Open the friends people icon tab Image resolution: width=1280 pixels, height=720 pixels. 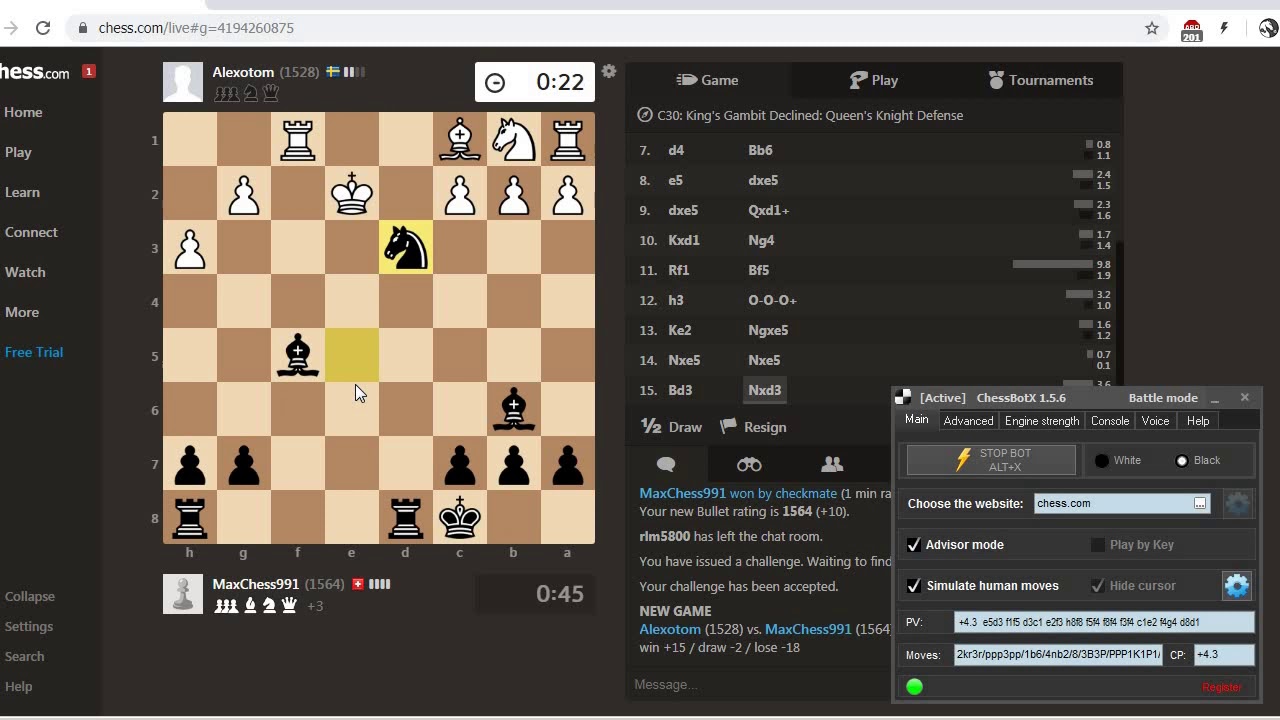click(x=832, y=464)
